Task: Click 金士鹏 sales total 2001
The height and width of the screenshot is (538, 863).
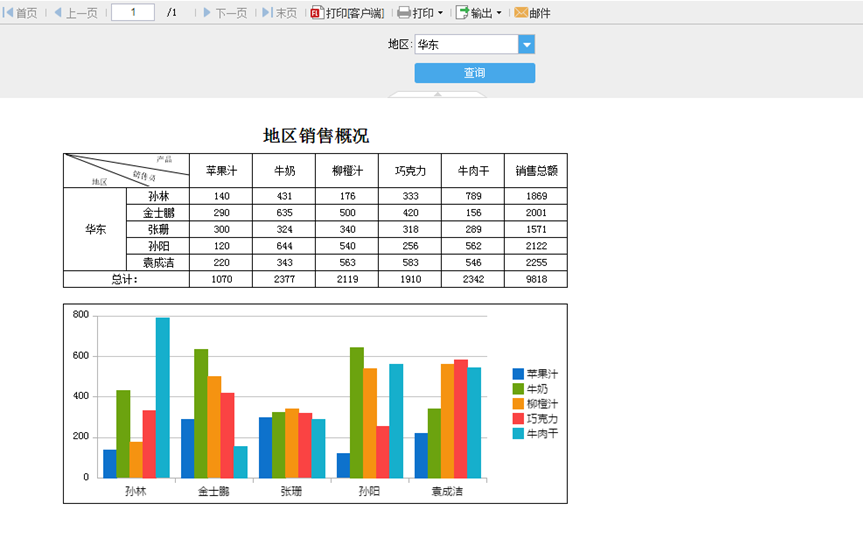Action: [536, 213]
